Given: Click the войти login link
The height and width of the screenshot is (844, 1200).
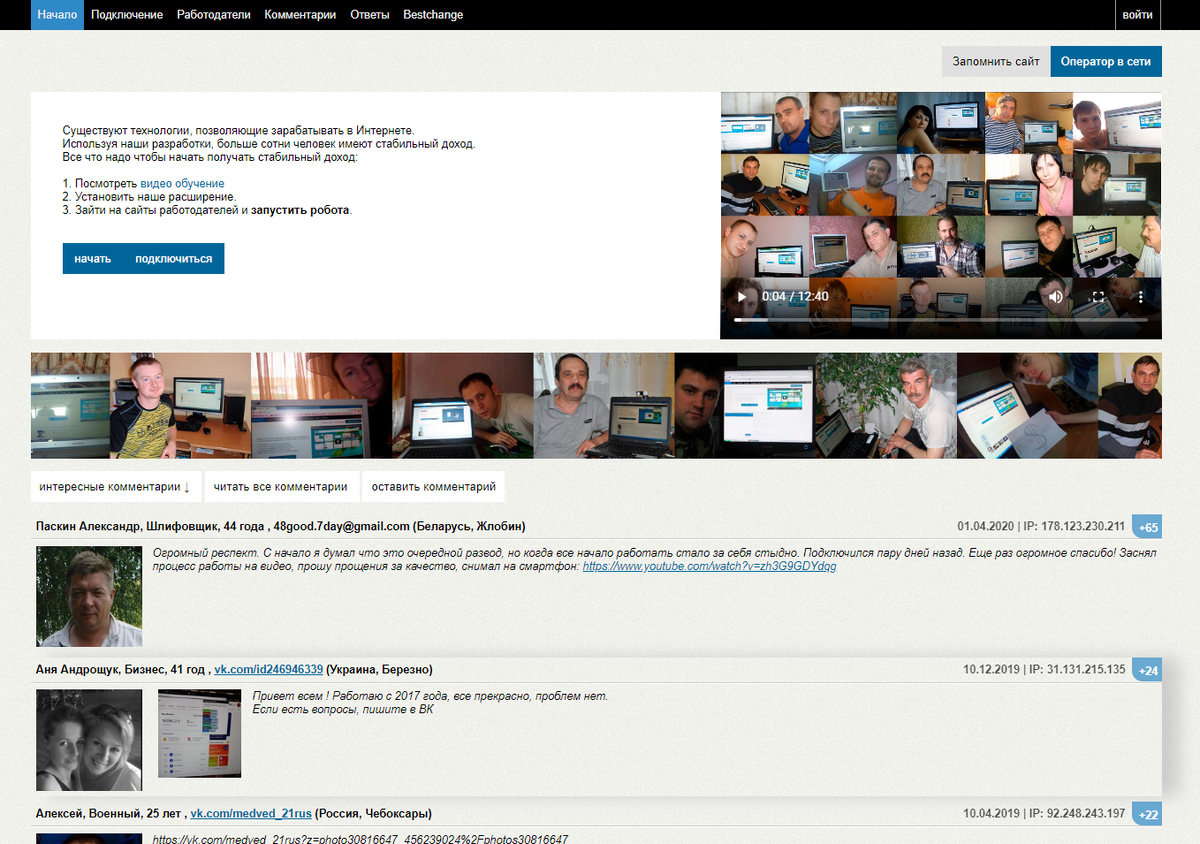Looking at the screenshot, I should coord(1137,15).
